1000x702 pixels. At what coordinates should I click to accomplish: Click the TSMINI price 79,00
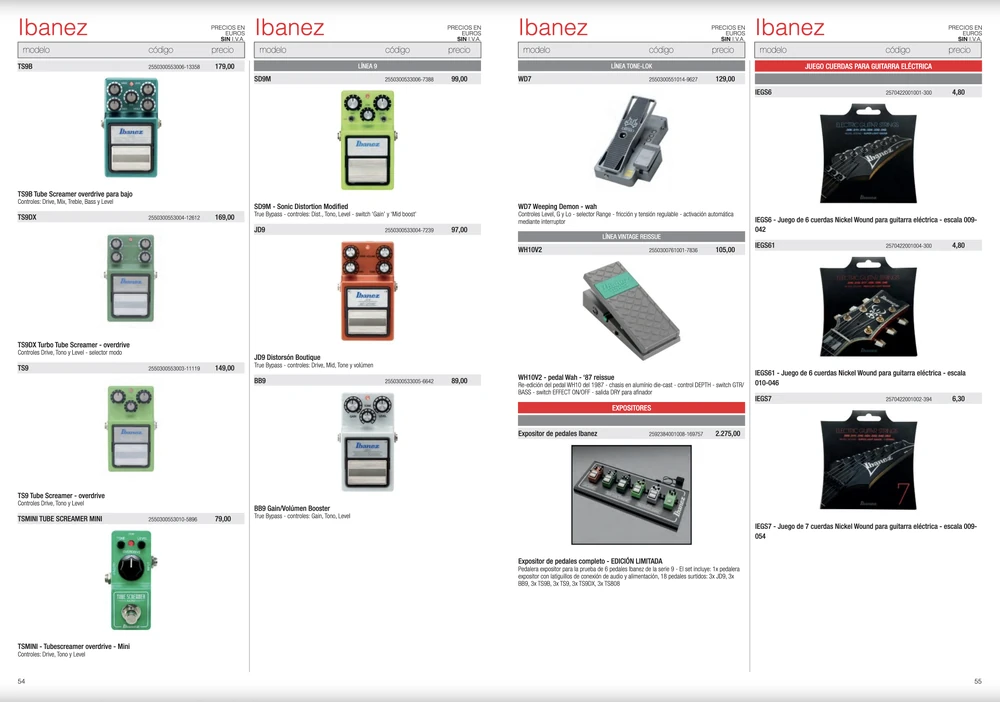(x=223, y=519)
